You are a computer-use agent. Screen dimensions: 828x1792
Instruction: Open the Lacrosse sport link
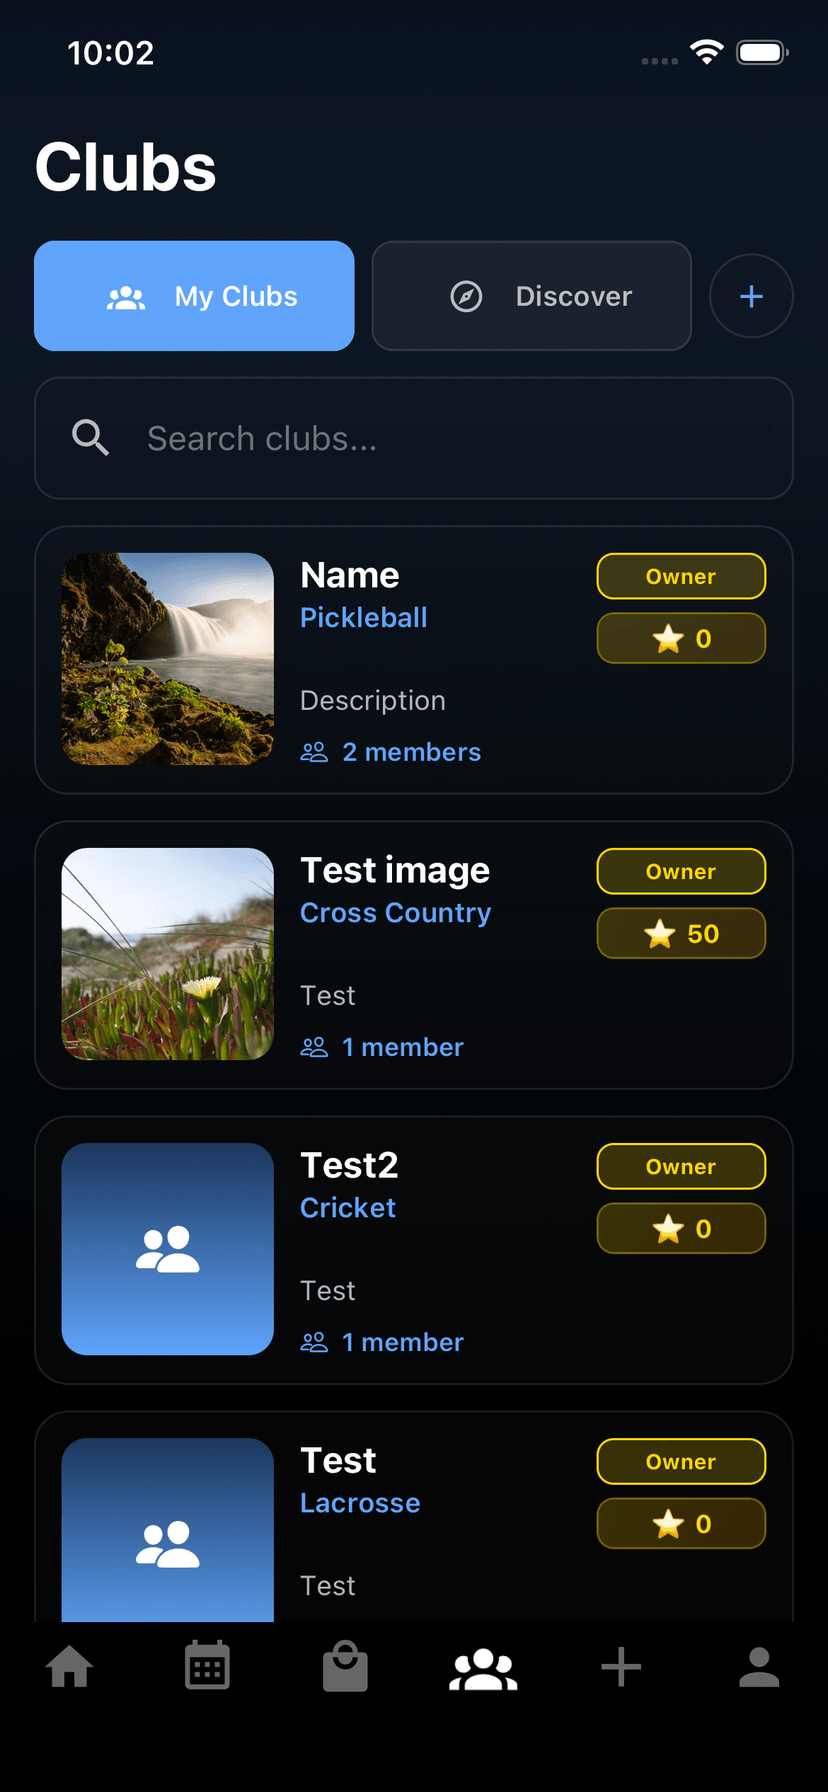pos(360,1503)
